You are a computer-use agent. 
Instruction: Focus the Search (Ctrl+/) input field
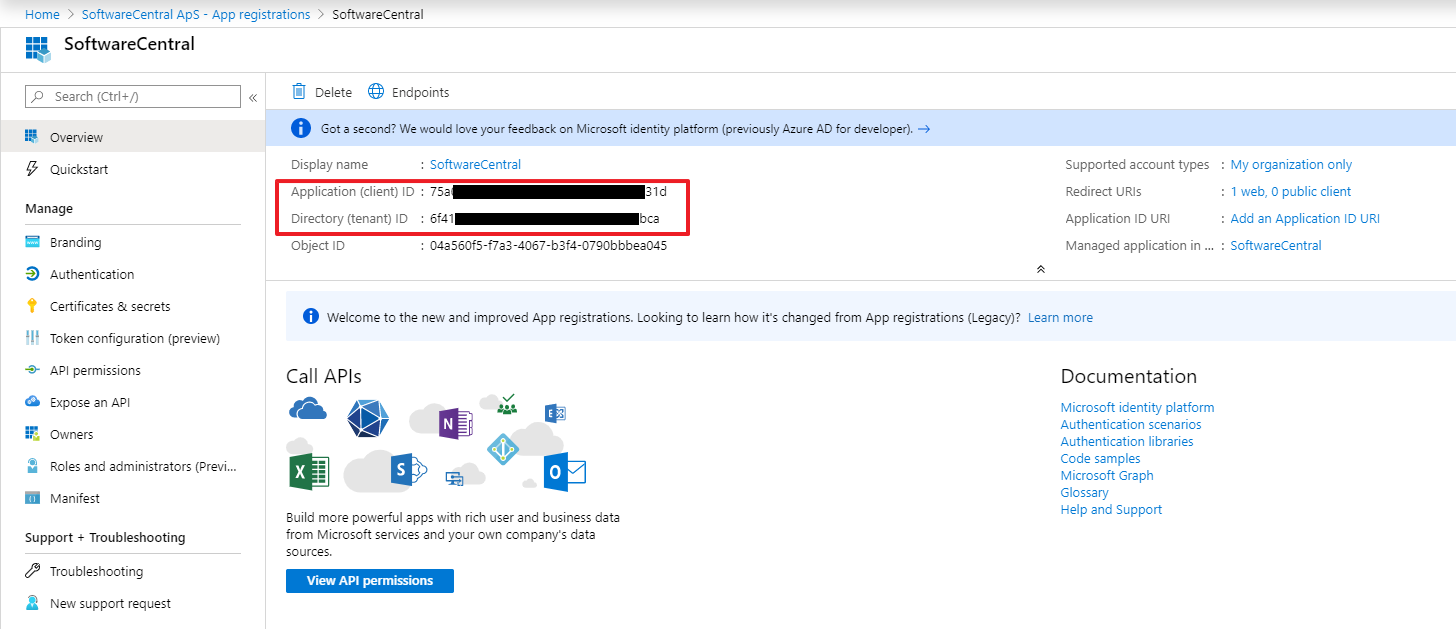coord(140,96)
